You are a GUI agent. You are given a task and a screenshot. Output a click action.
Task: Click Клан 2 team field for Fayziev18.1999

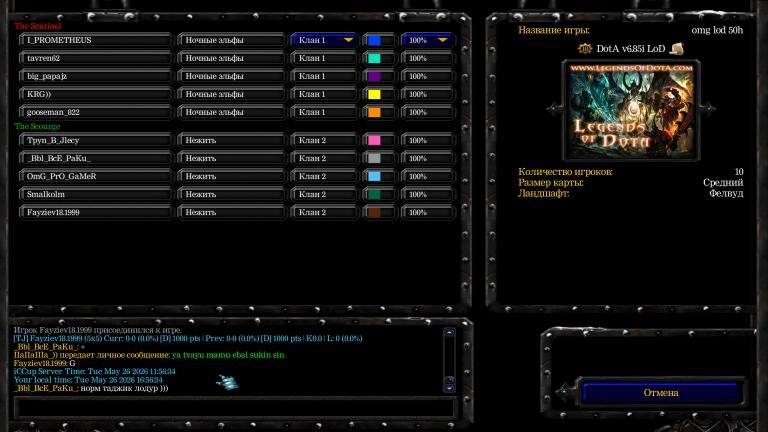pyautogui.click(x=324, y=213)
